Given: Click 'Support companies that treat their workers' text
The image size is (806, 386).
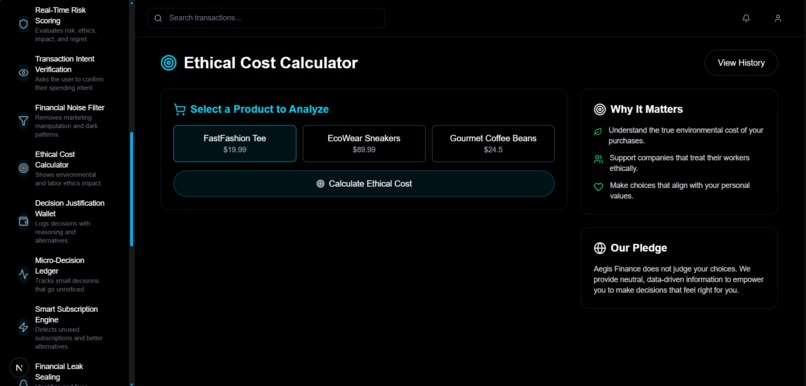Looking at the screenshot, I should tap(679, 163).
